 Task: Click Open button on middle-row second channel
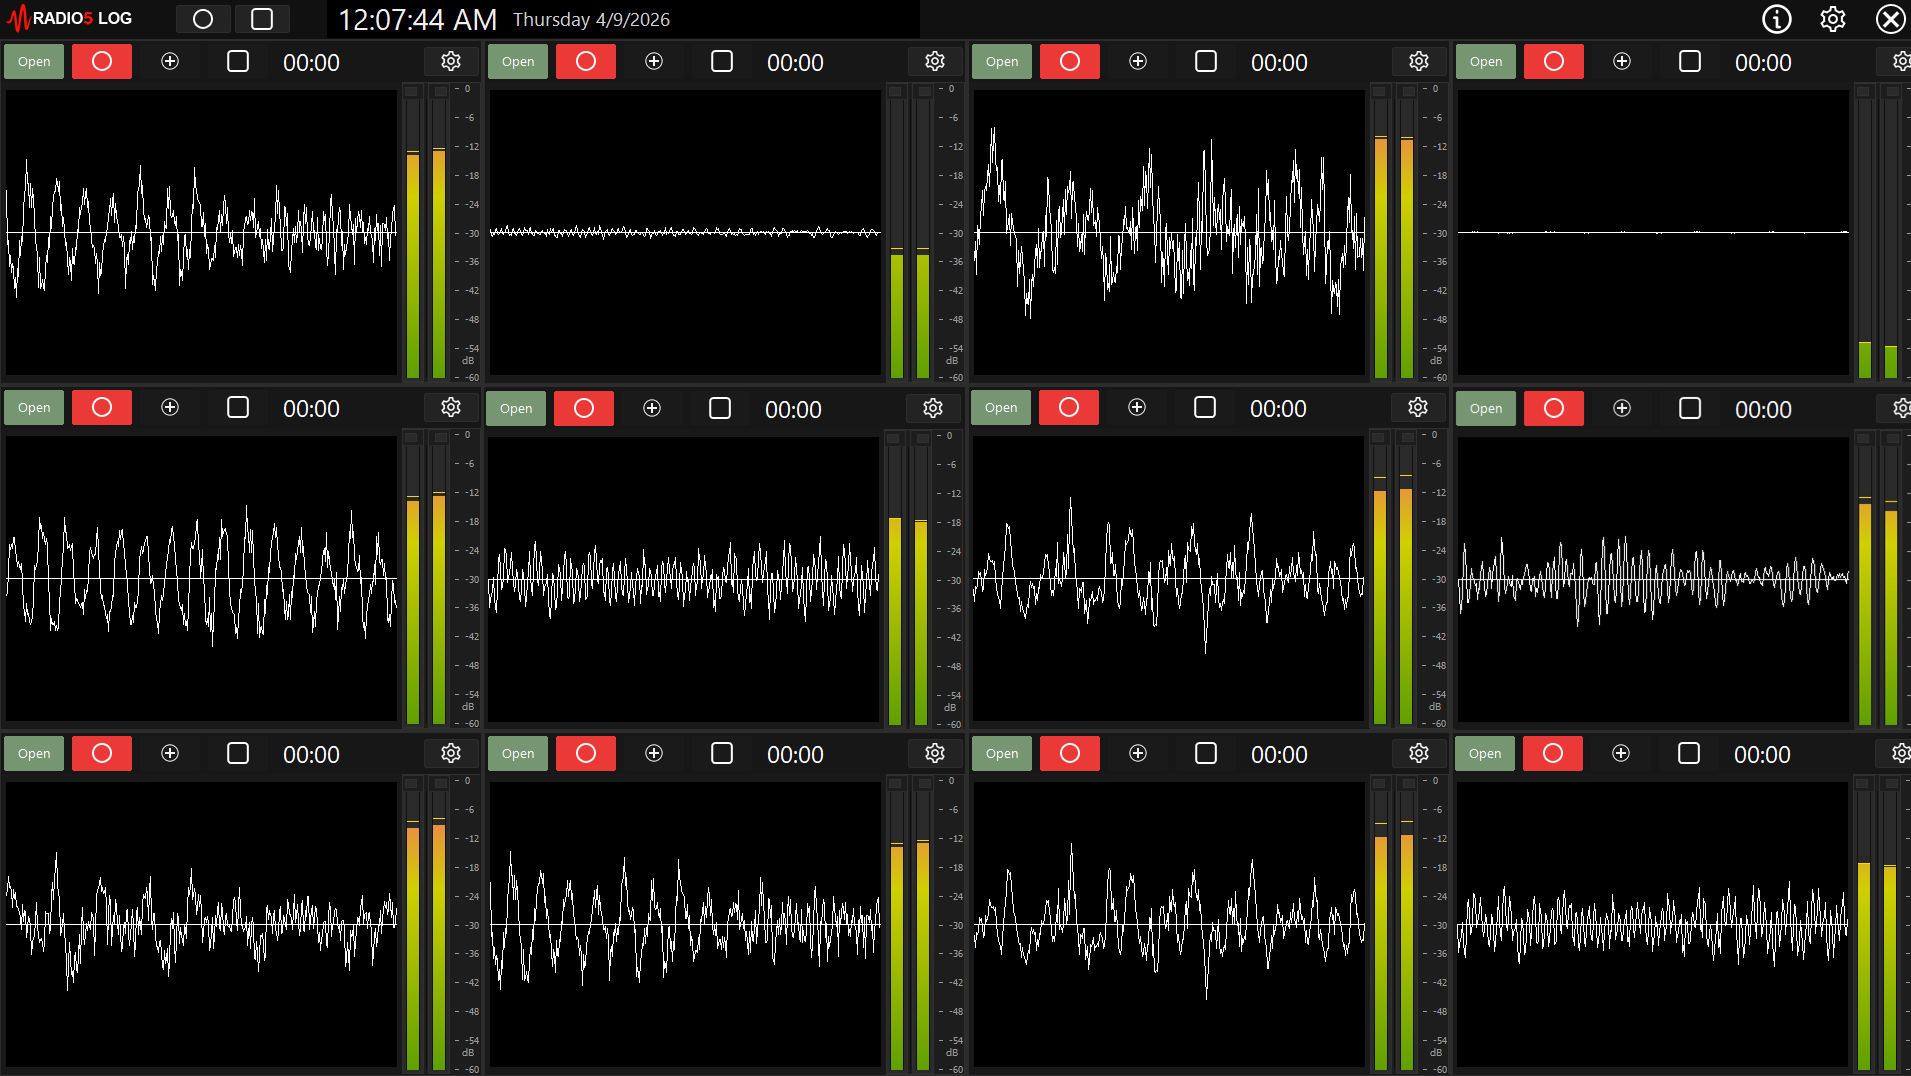point(516,409)
